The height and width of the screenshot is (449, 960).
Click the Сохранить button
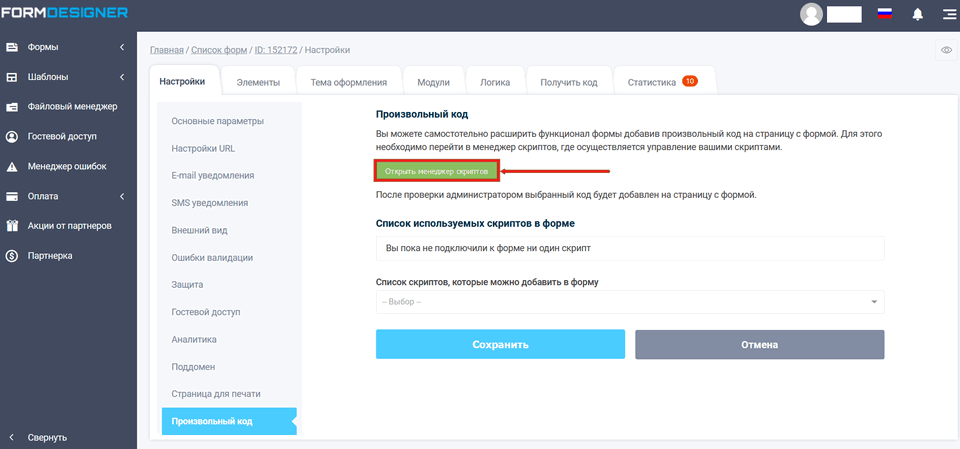click(500, 344)
